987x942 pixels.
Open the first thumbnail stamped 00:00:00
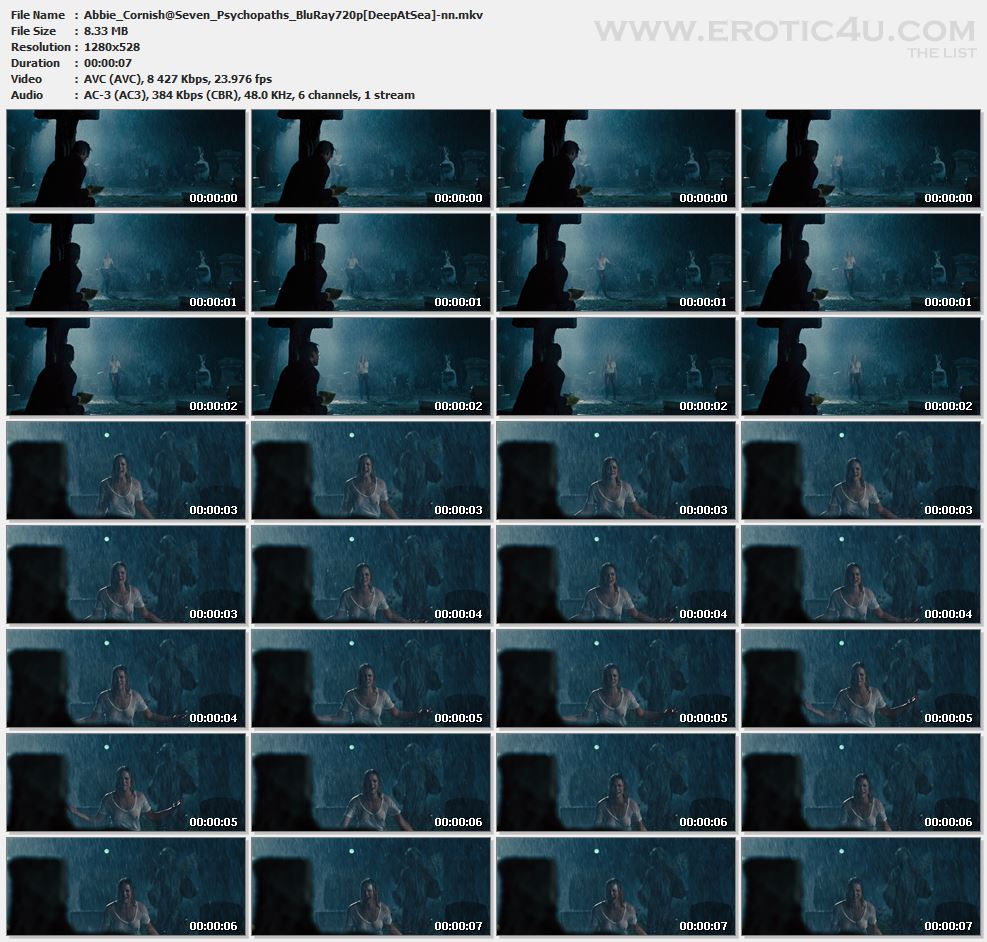[126, 159]
